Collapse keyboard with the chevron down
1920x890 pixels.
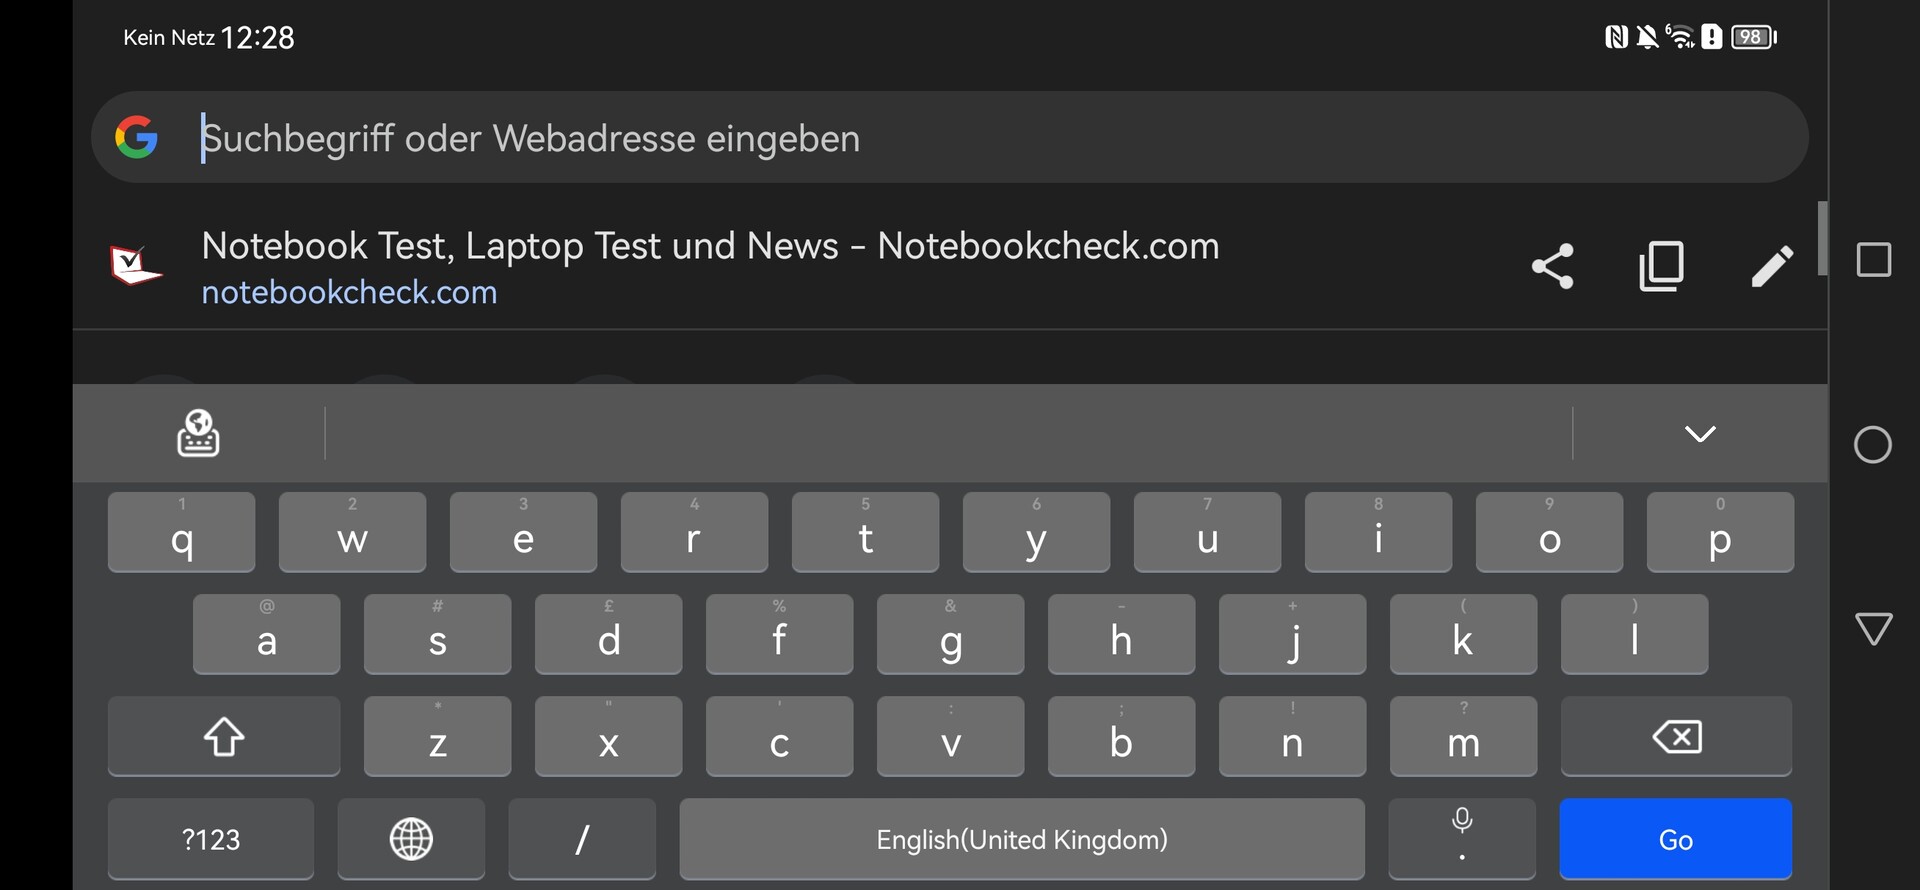click(1700, 433)
